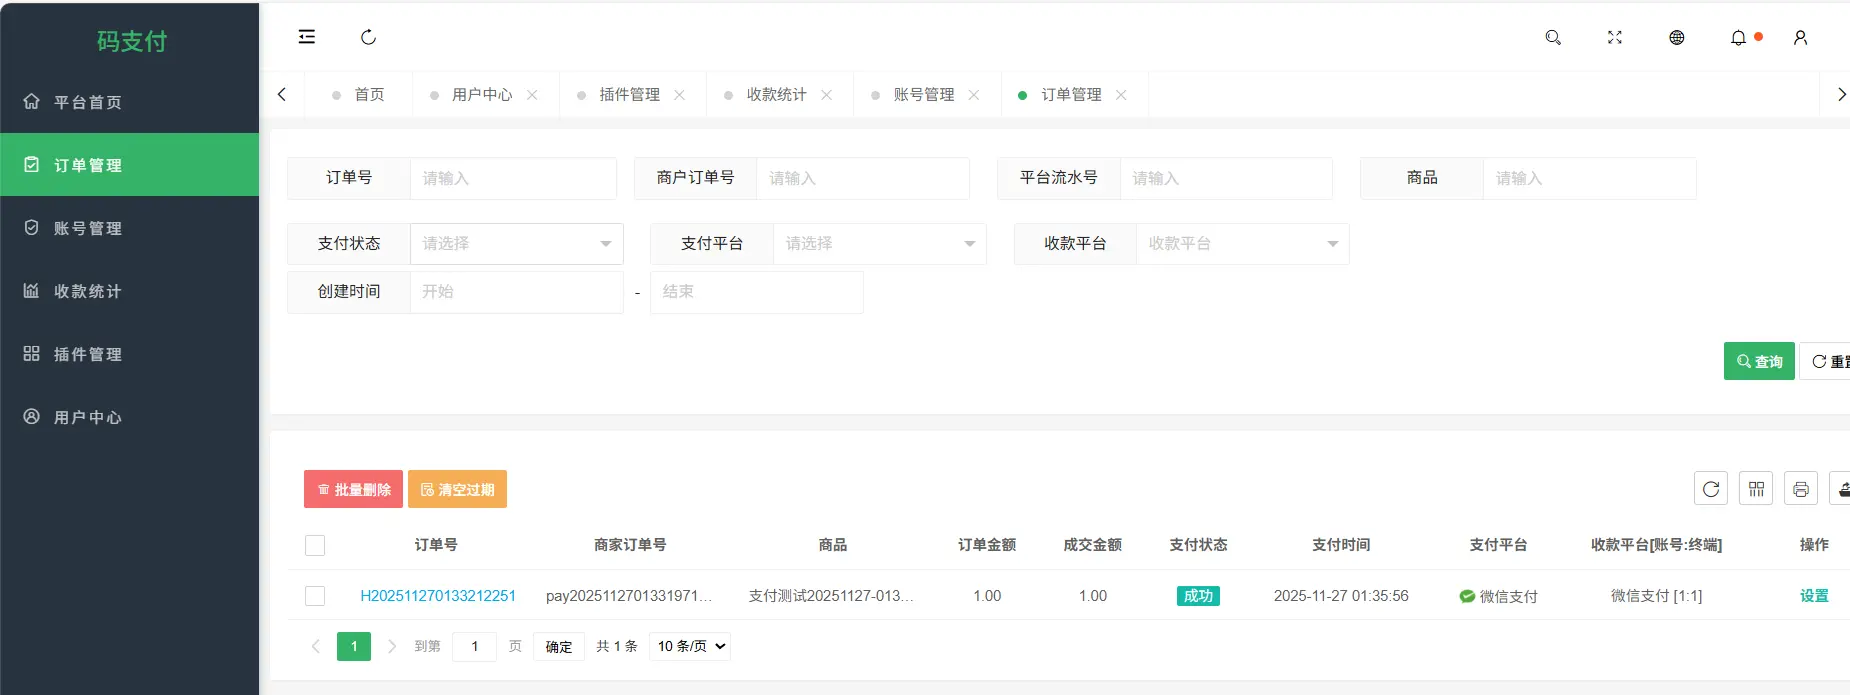Viewport: 1850px width, 695px height.
Task: Open 账号管理 in the sidebar
Action: (88, 228)
